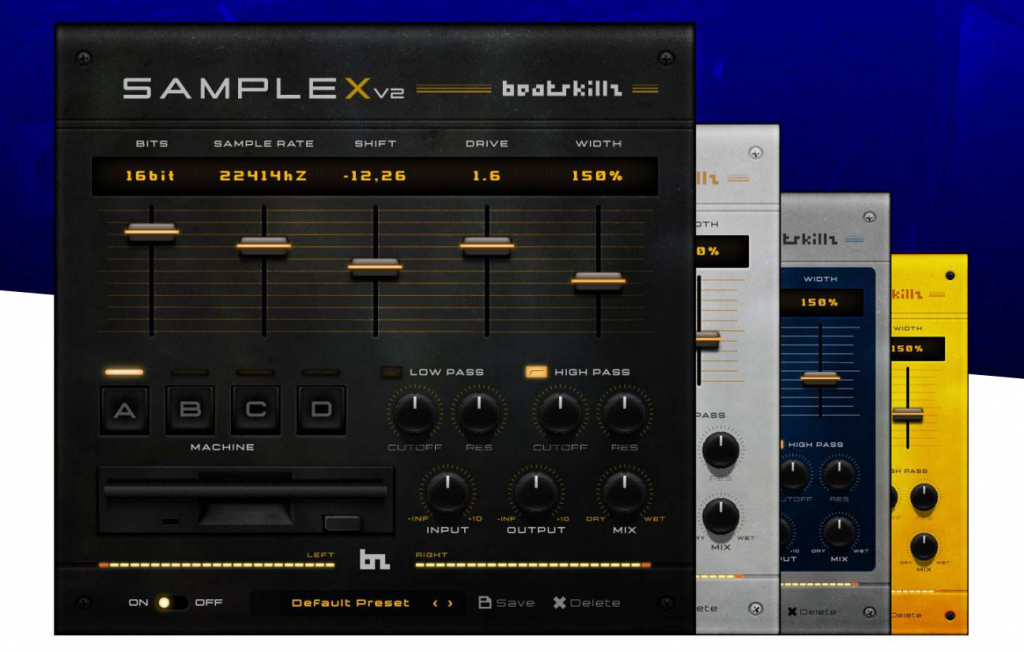
Task: Click the 1.6 drive value
Action: (x=487, y=176)
